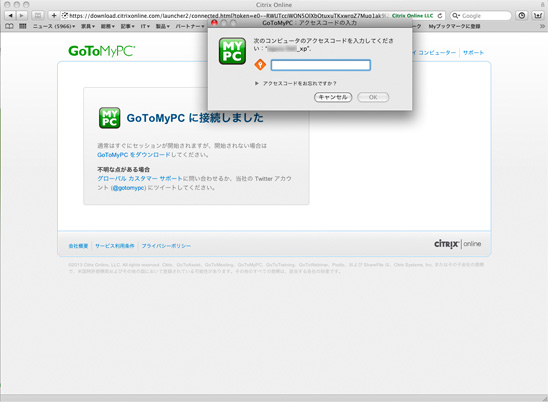Image resolution: width=548 pixels, height=403 pixels.
Task: Open the 家具 bookmark folder
Action: [x=88, y=26]
